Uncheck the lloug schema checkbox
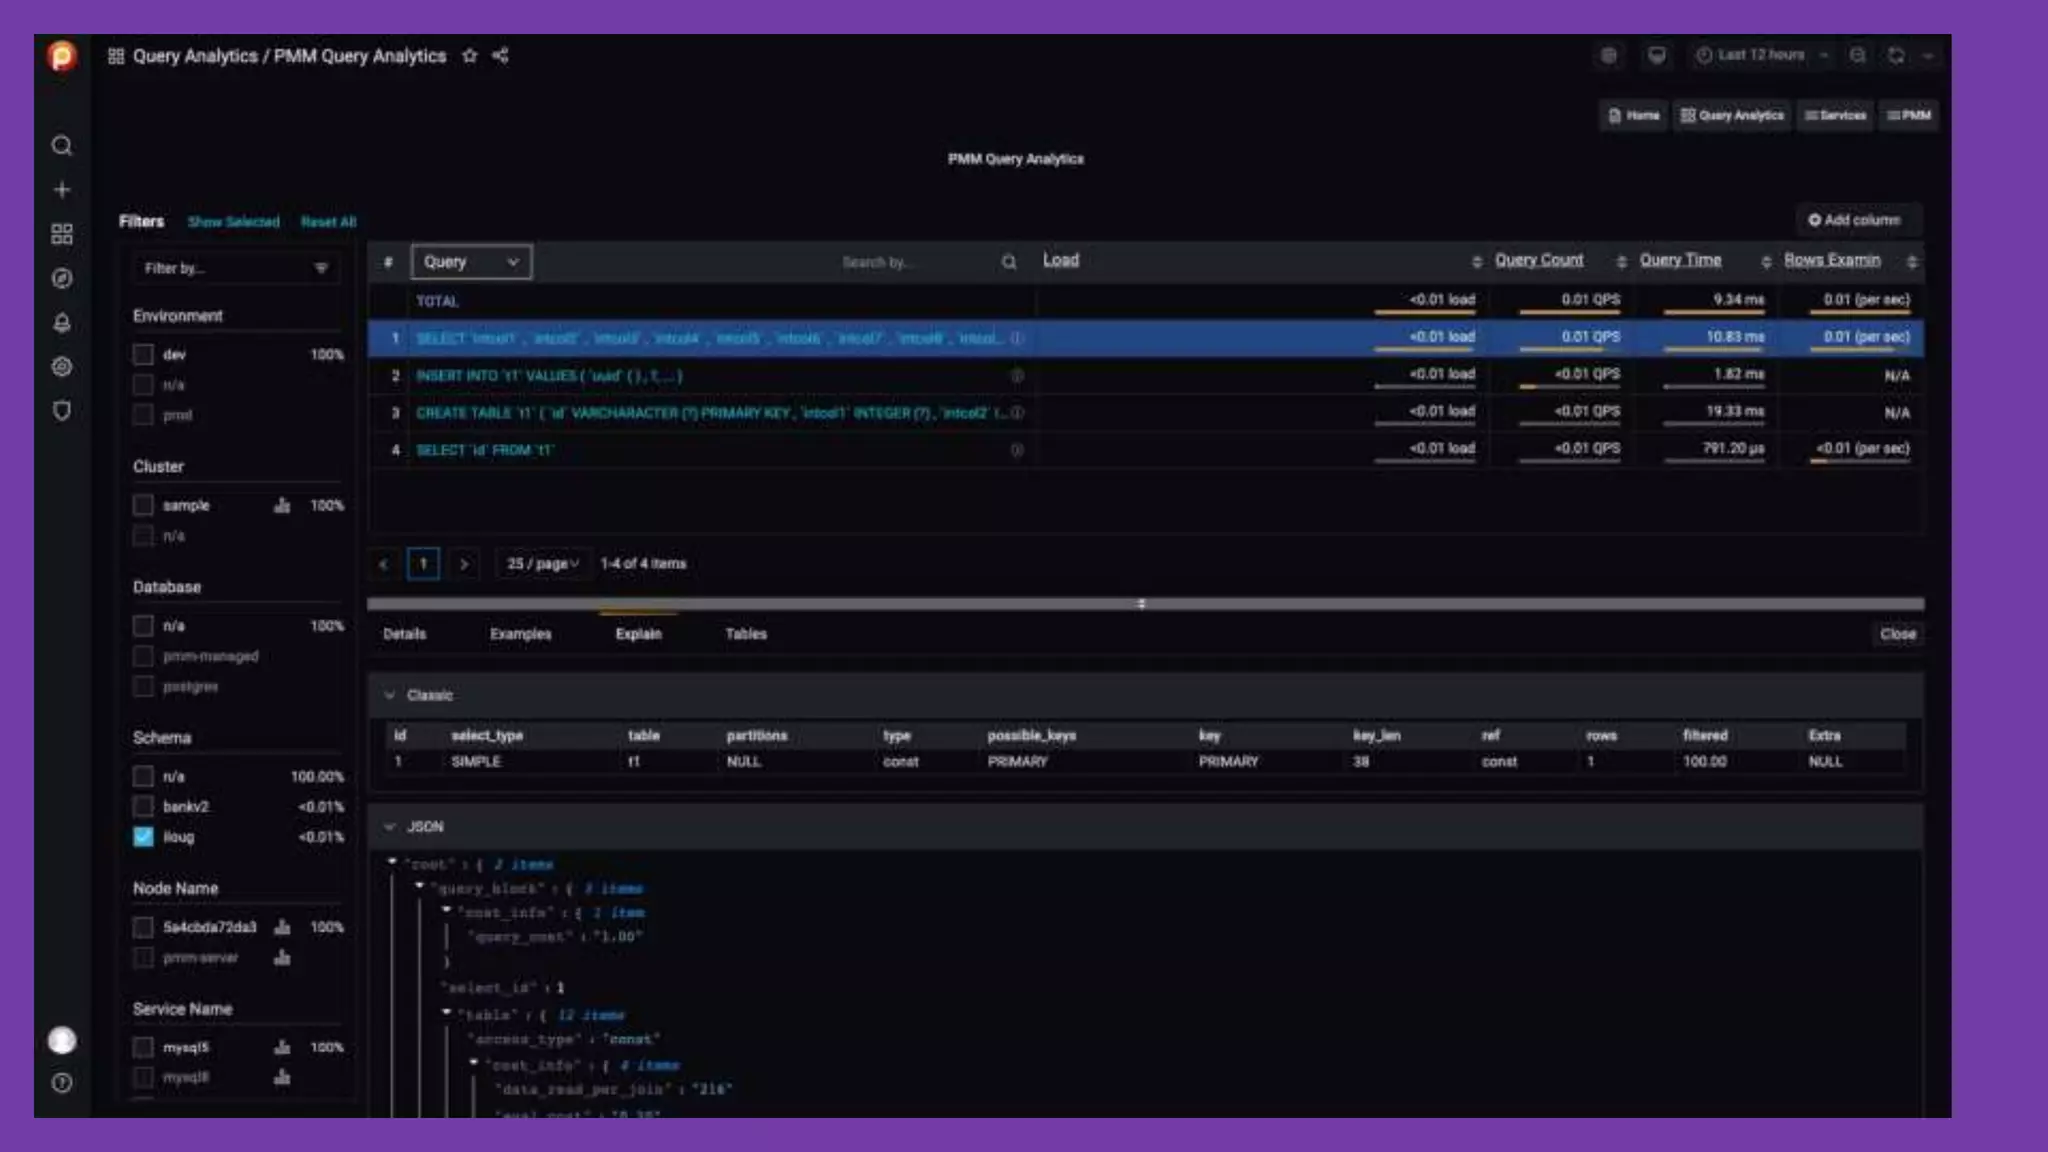This screenshot has height=1152, width=2048. tap(143, 837)
